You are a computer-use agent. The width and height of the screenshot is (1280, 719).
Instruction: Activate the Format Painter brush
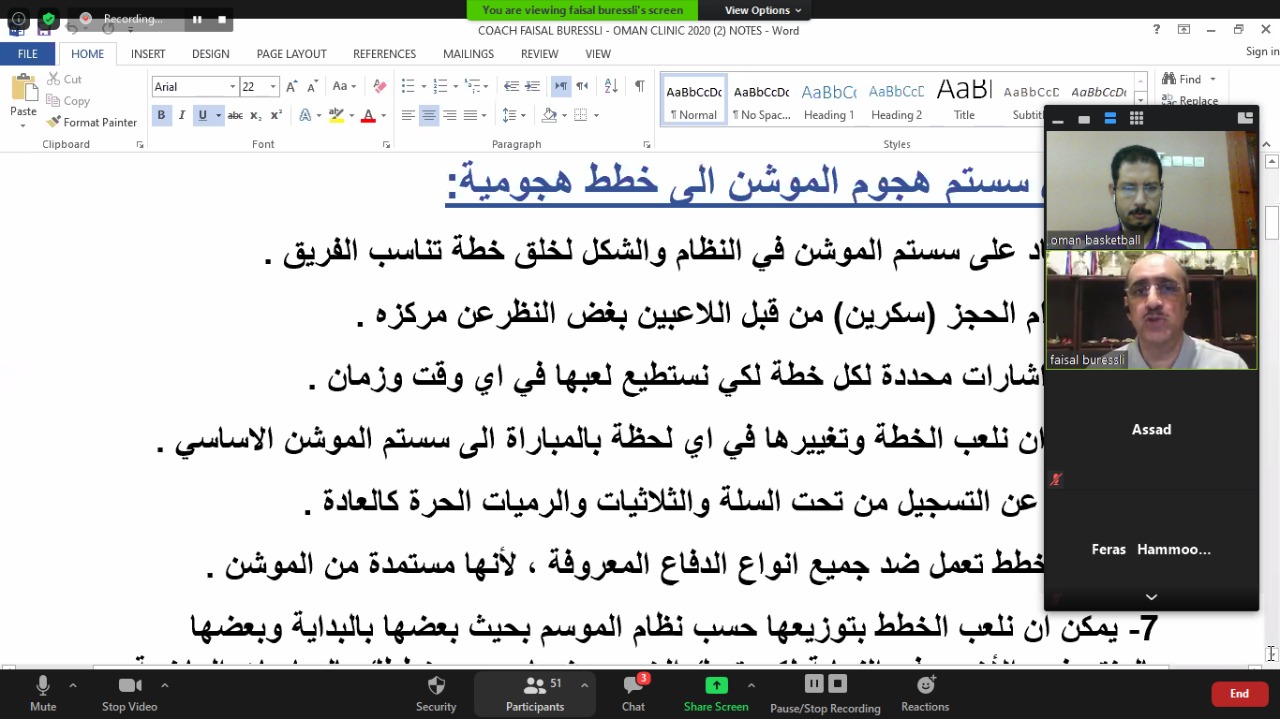coord(92,122)
